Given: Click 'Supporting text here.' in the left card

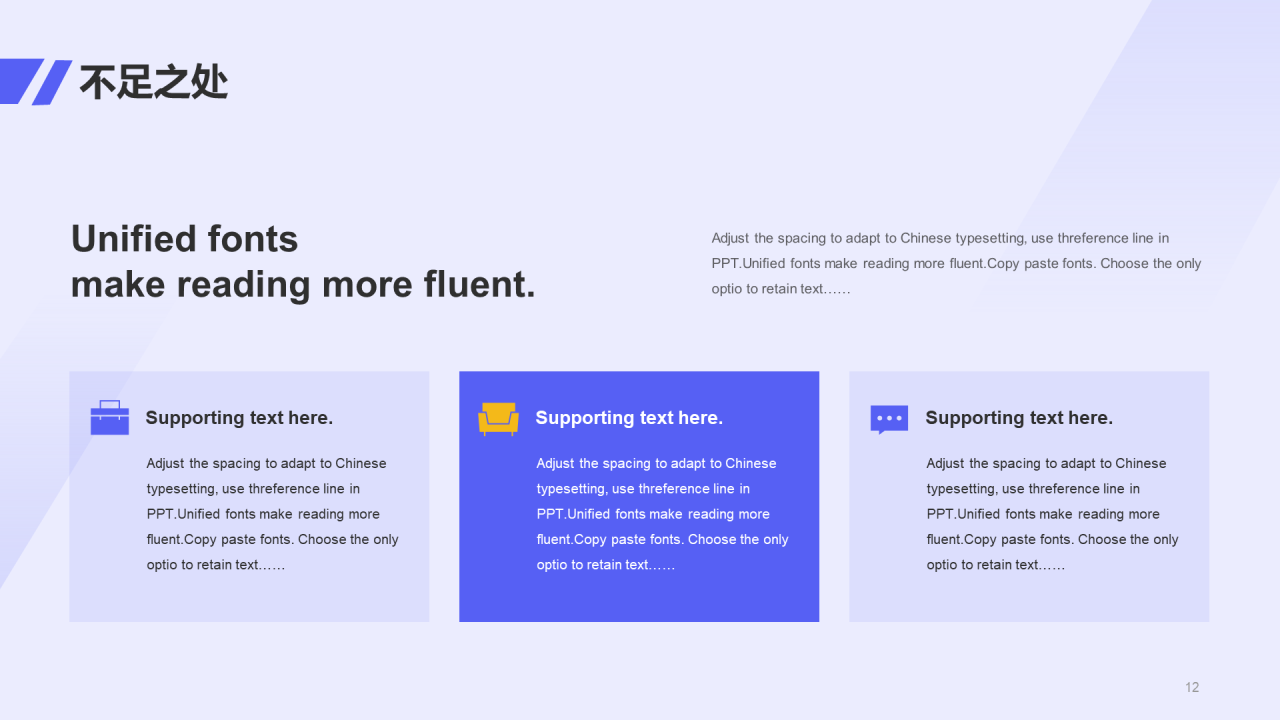Looking at the screenshot, I should click(x=239, y=418).
